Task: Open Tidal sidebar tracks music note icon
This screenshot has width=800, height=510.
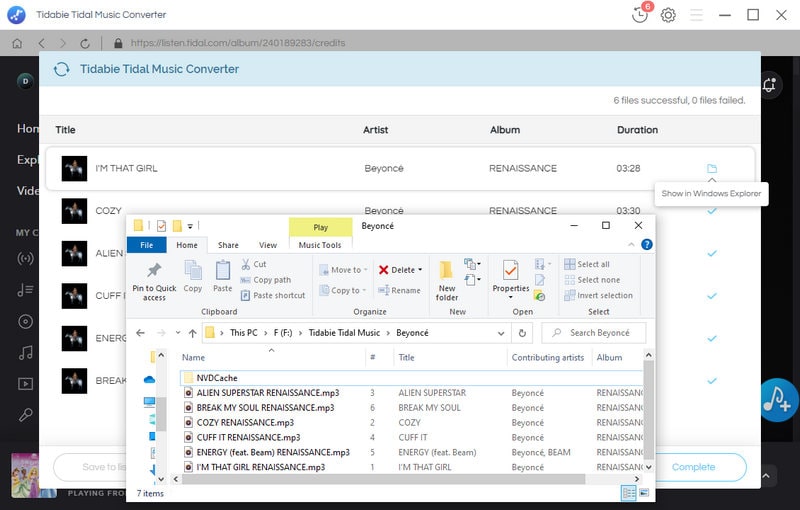Action: point(26,352)
